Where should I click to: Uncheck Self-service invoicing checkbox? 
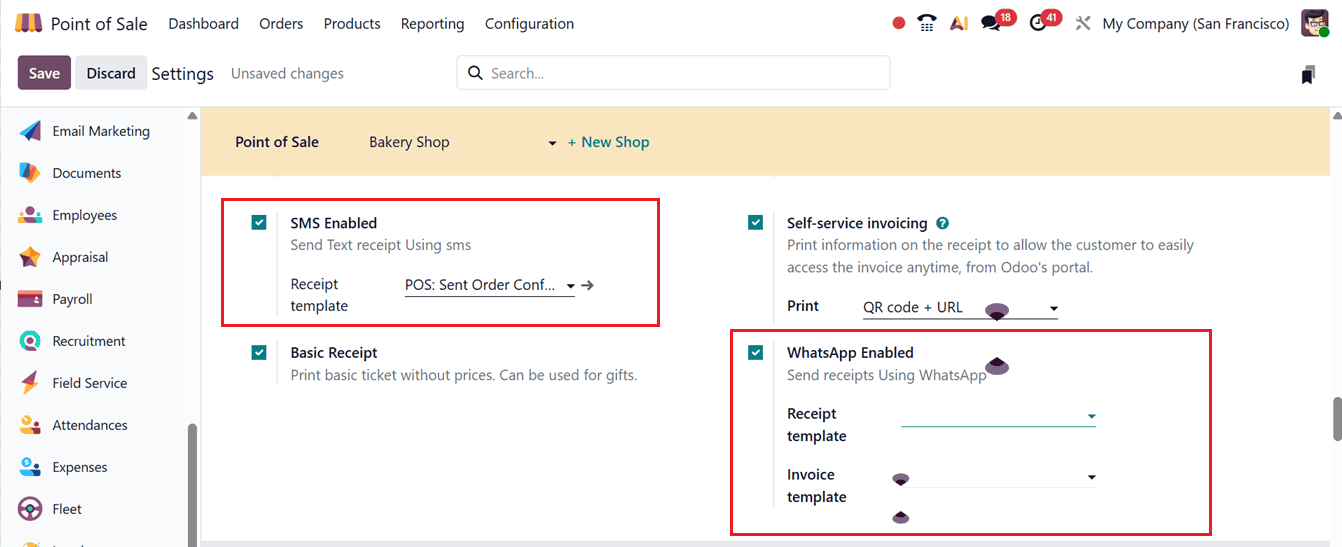(x=756, y=222)
